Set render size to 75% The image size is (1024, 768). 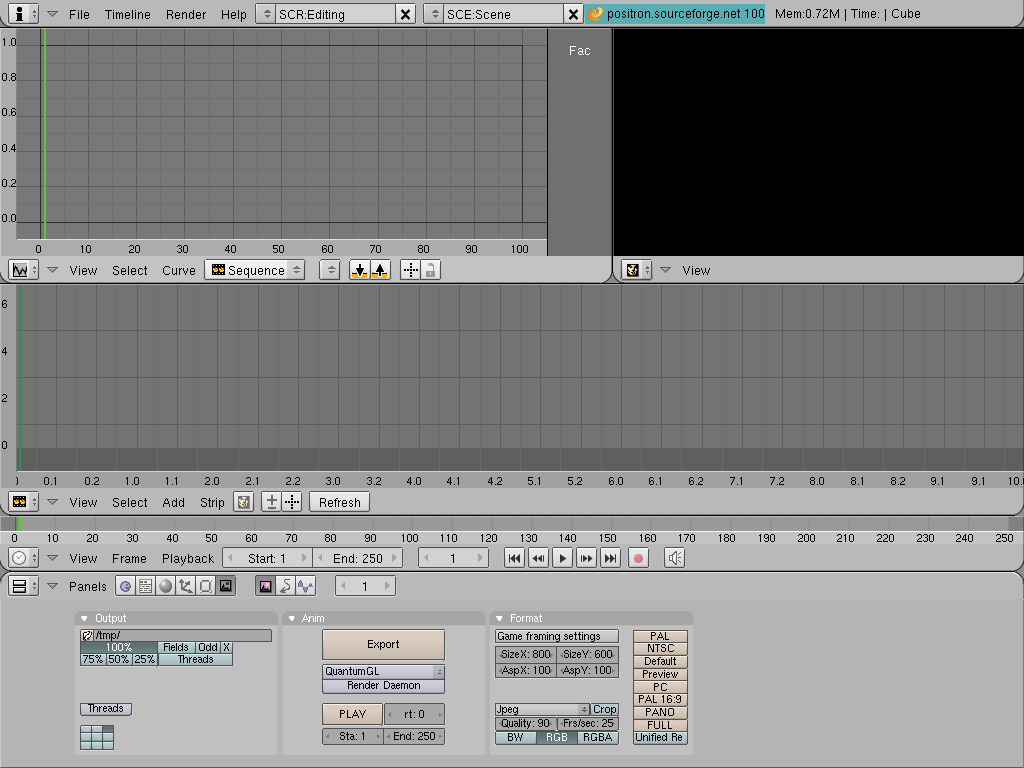[93, 660]
